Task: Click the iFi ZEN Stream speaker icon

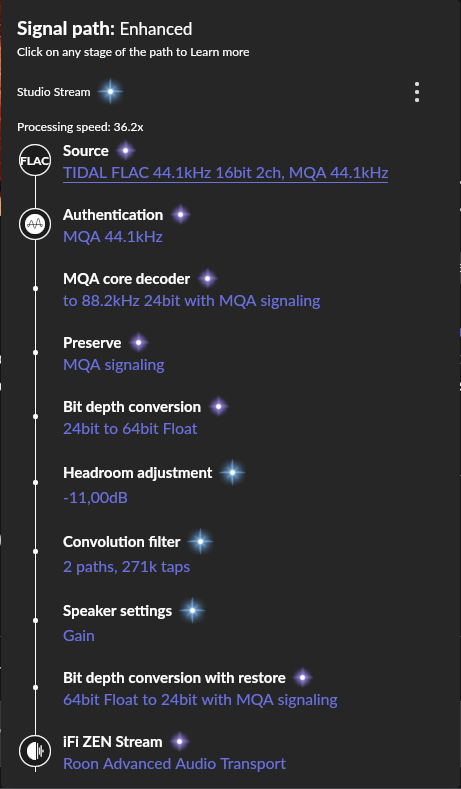Action: click(35, 751)
